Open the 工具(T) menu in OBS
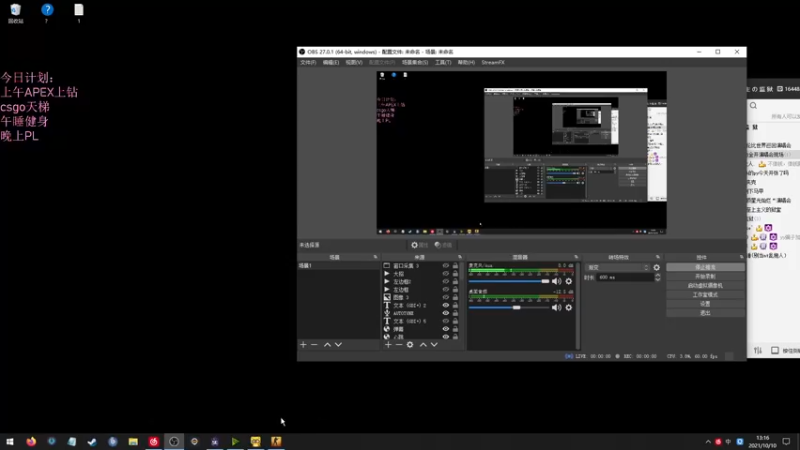 443,62
